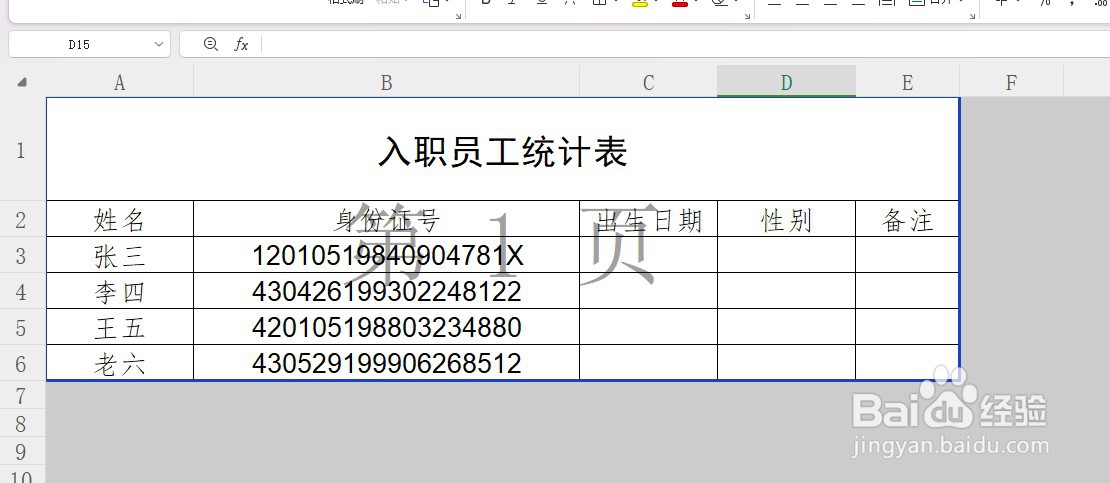Screen dimensions: 1110x483
Task: Select the cell containing 张三
Action: click(120, 256)
